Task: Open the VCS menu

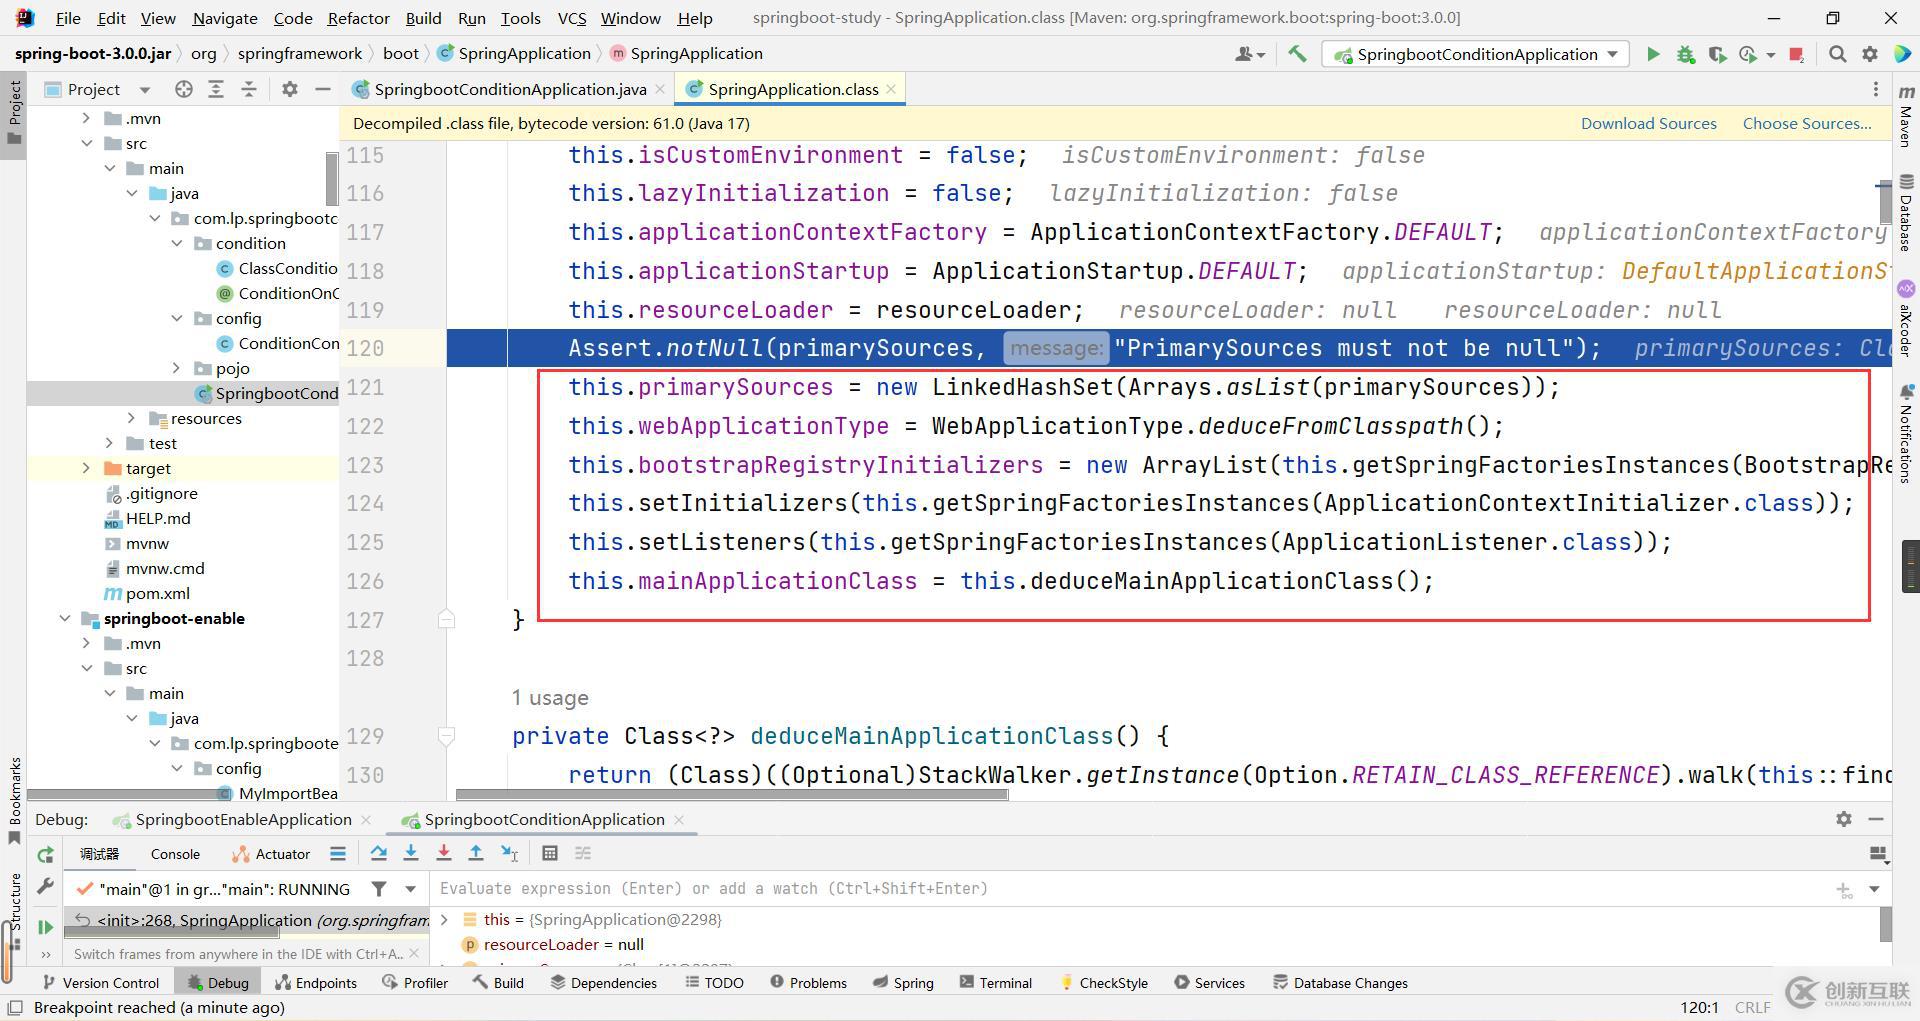Action: tap(572, 18)
